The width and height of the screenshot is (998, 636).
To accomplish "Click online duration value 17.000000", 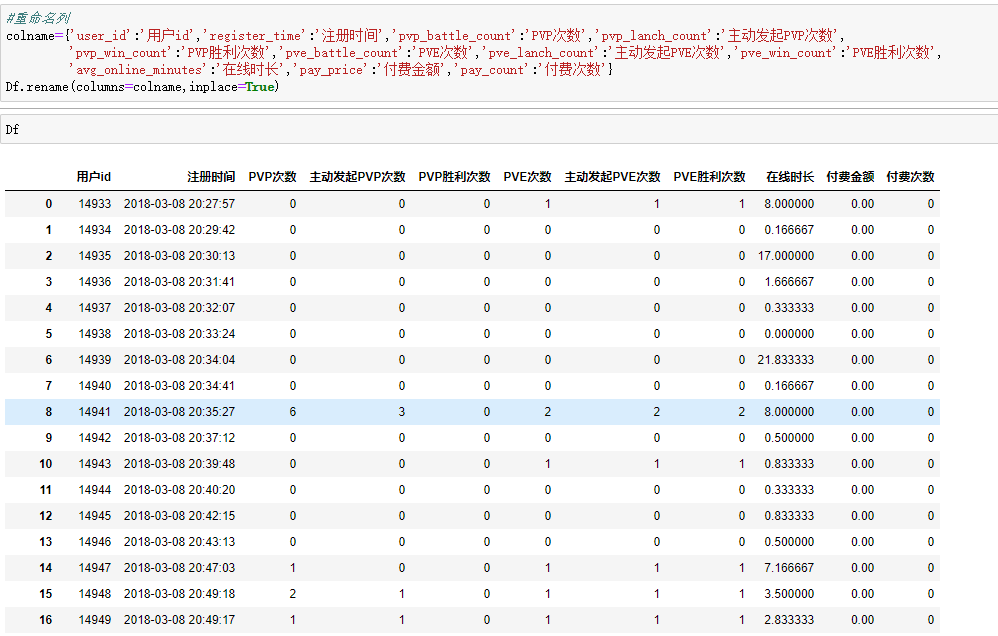I will (786, 256).
